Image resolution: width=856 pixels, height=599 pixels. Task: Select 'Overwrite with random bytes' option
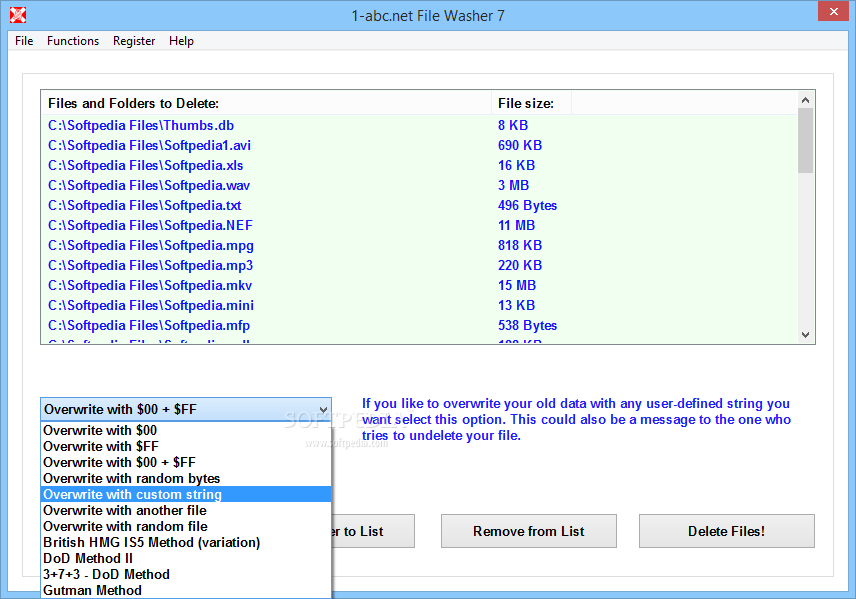[x=186, y=478]
